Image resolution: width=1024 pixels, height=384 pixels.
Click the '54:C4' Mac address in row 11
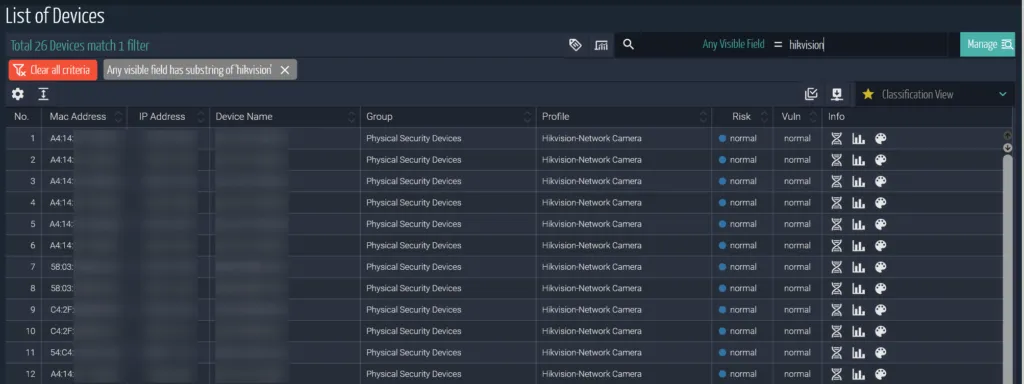[x=61, y=353]
